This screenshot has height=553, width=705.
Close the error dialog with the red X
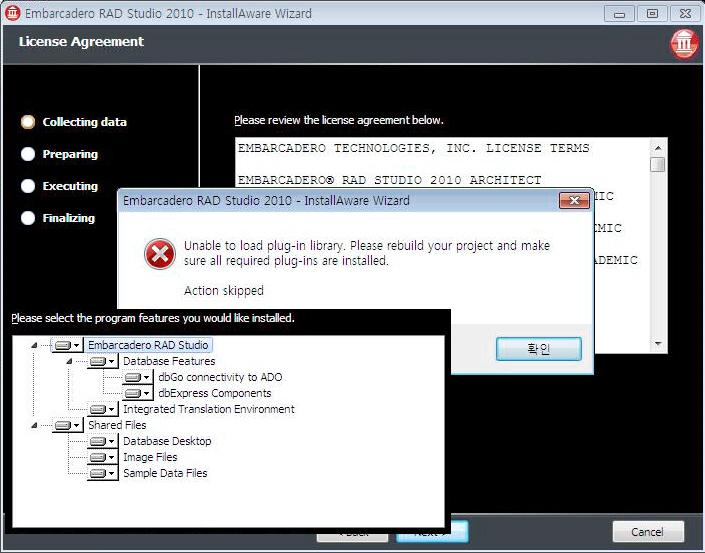(x=573, y=201)
